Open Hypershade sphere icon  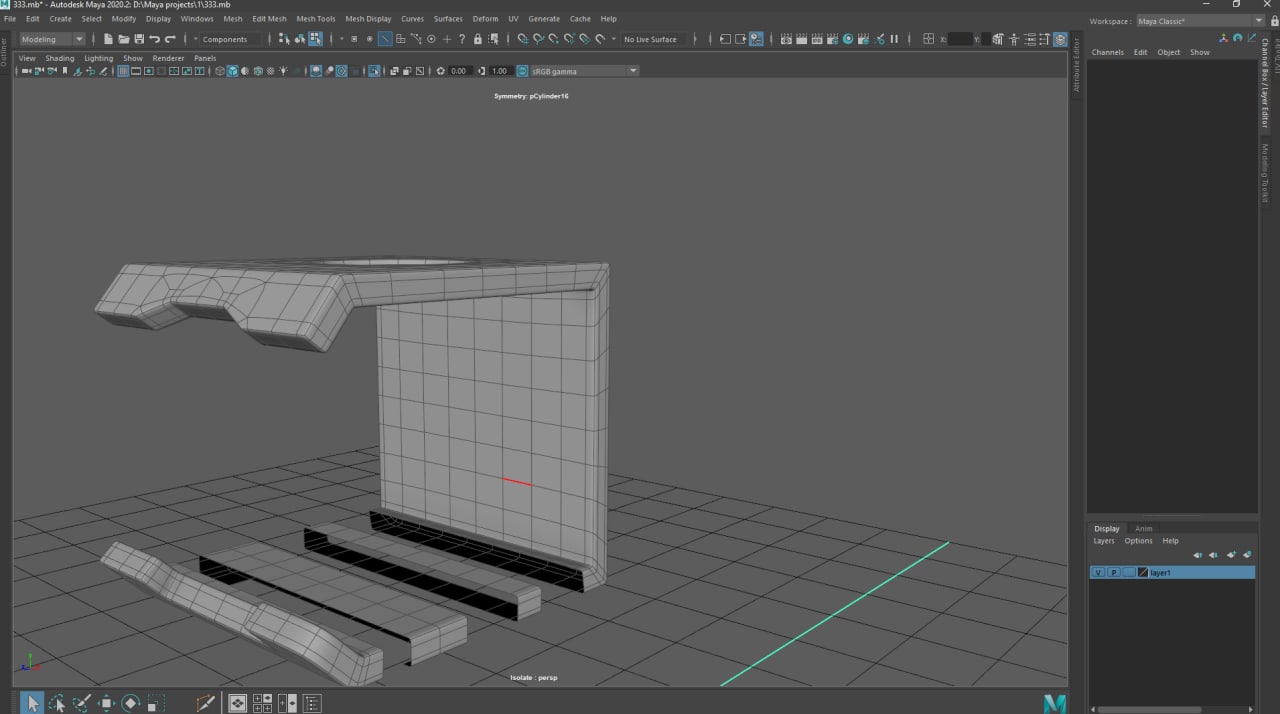click(848, 39)
